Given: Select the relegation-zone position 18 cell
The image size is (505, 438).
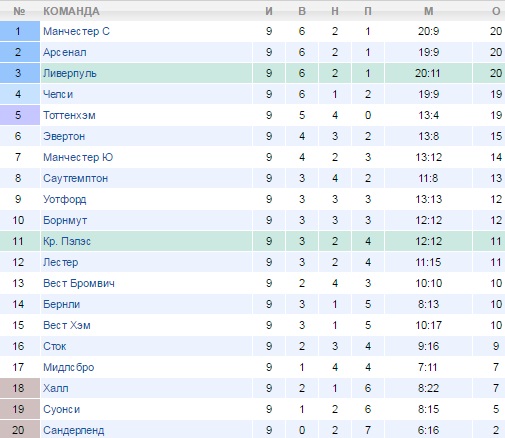Looking at the screenshot, I should pos(20,388).
